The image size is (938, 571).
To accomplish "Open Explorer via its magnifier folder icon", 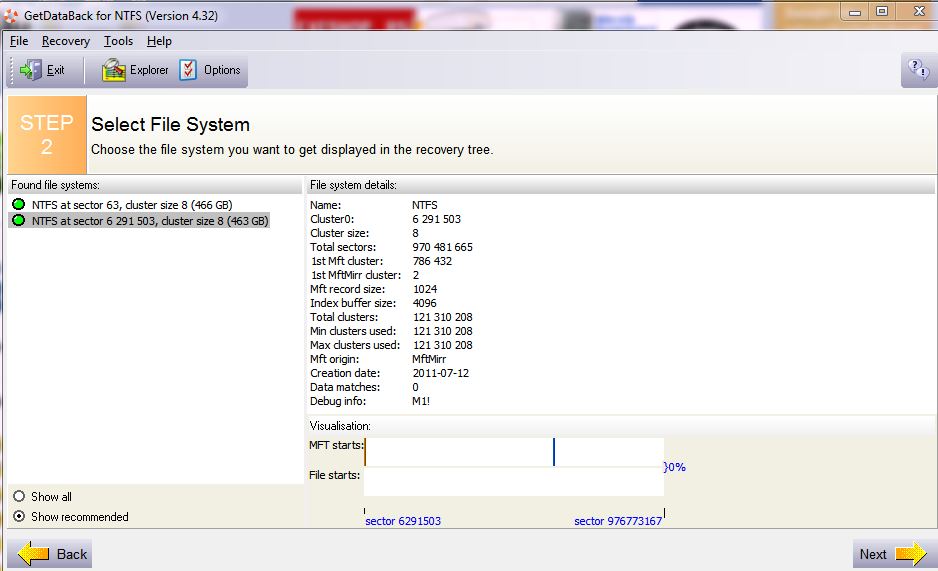I will click(x=114, y=70).
